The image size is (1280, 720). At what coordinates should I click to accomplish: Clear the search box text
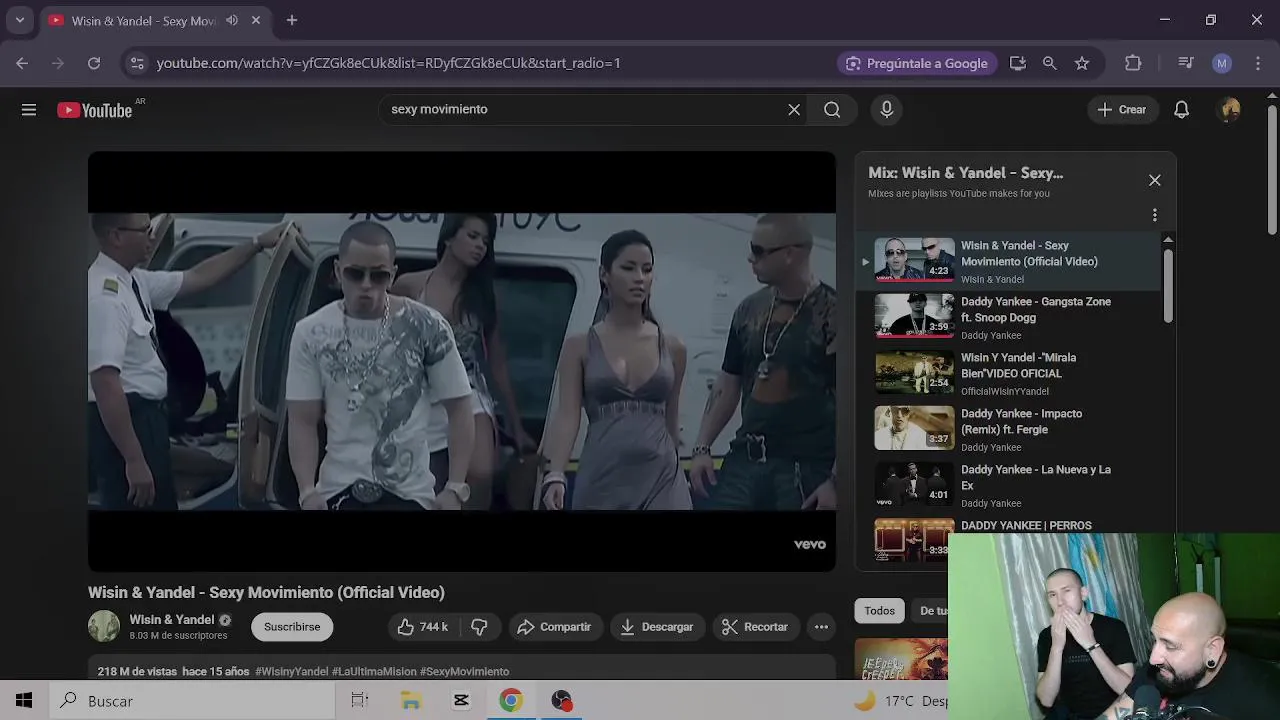pyautogui.click(x=794, y=110)
